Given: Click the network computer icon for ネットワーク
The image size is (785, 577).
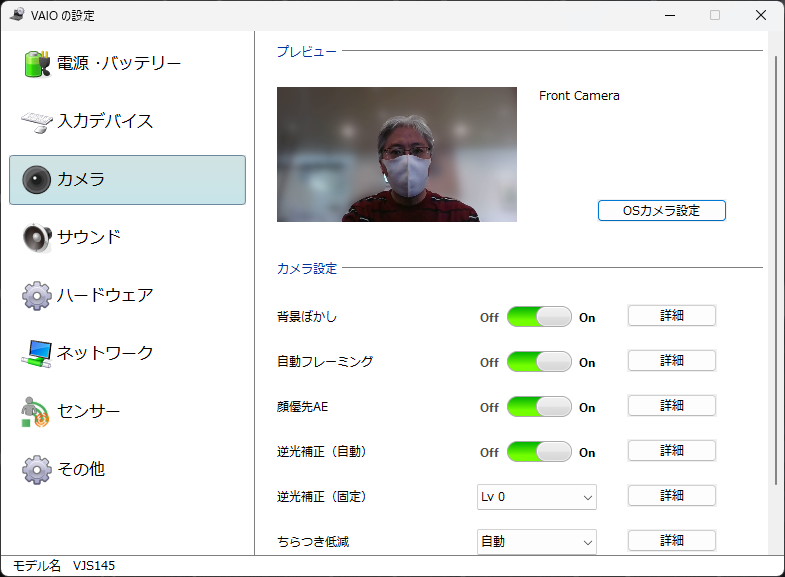Looking at the screenshot, I should click(37, 354).
